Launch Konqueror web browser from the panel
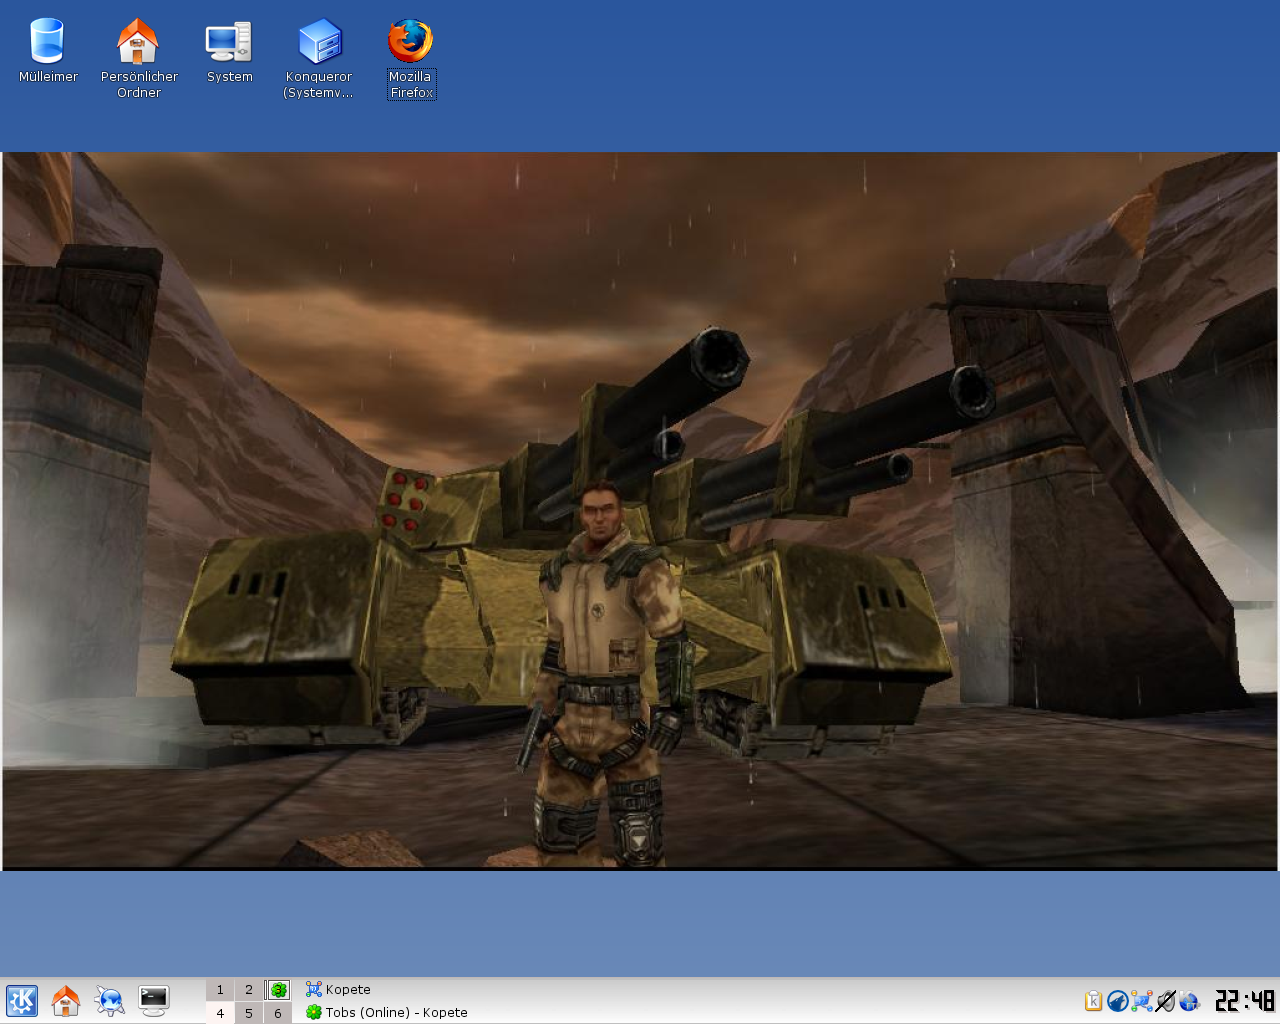This screenshot has height=1024, width=1280. 109,1000
